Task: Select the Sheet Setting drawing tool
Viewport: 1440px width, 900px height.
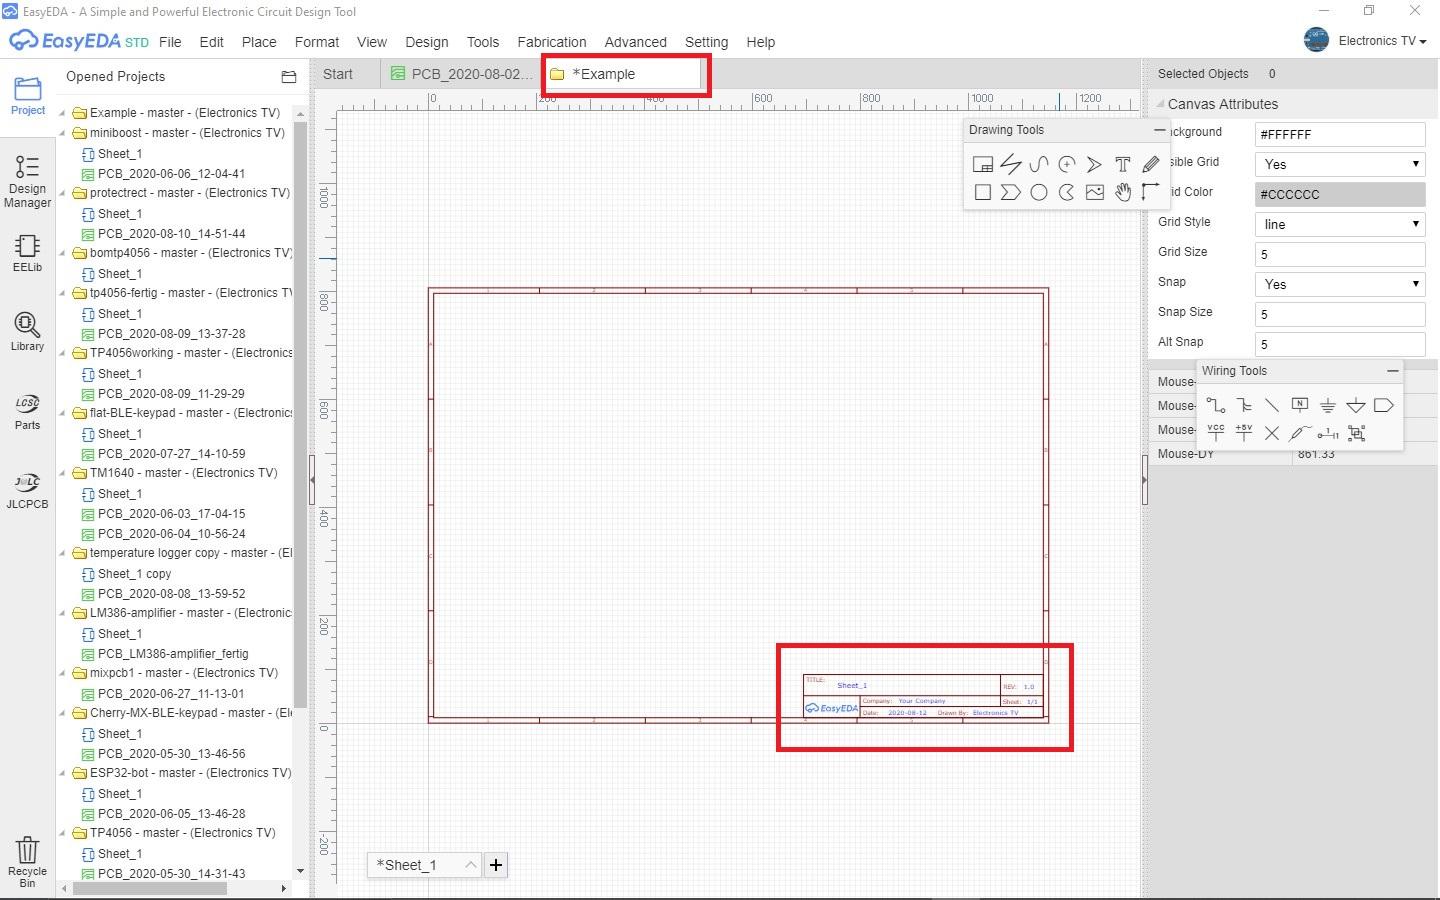Action: (x=983, y=164)
